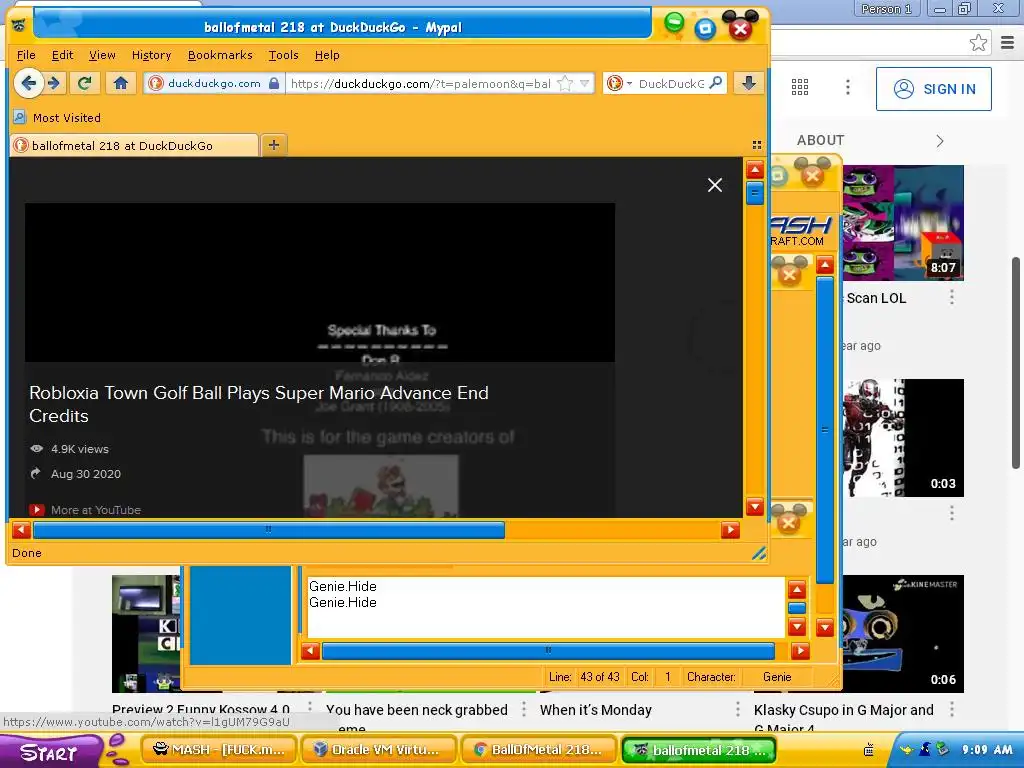The image size is (1024, 768).
Task: Open options menu for Scan LOL video
Action: point(952,298)
